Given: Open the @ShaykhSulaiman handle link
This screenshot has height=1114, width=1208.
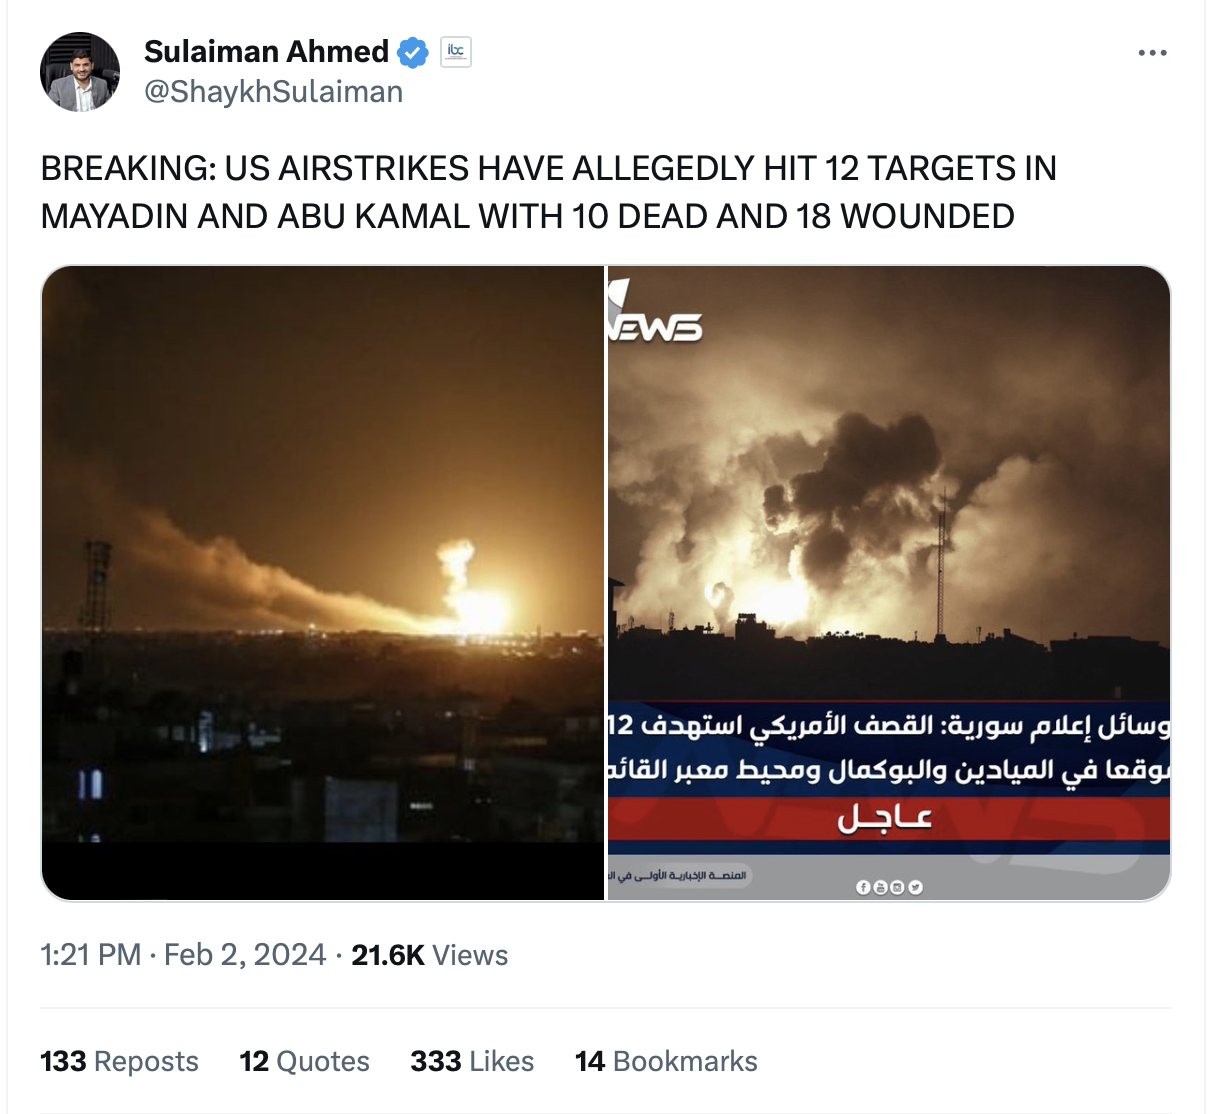Looking at the screenshot, I should (x=274, y=92).
